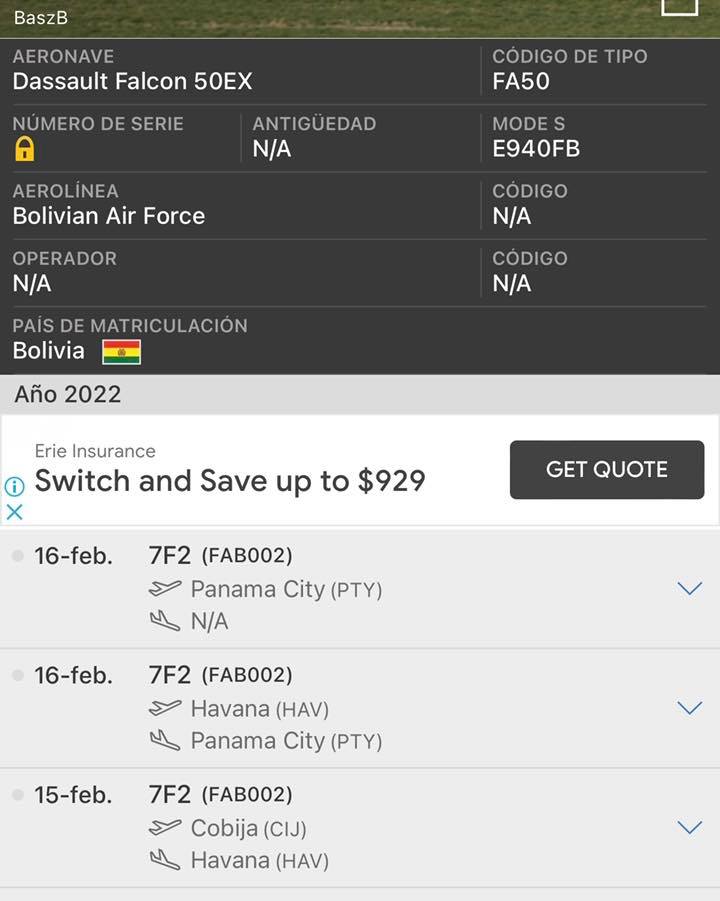Screen dimensions: 720x901
Task: Click the Mode S code E940FB
Action: (536, 149)
